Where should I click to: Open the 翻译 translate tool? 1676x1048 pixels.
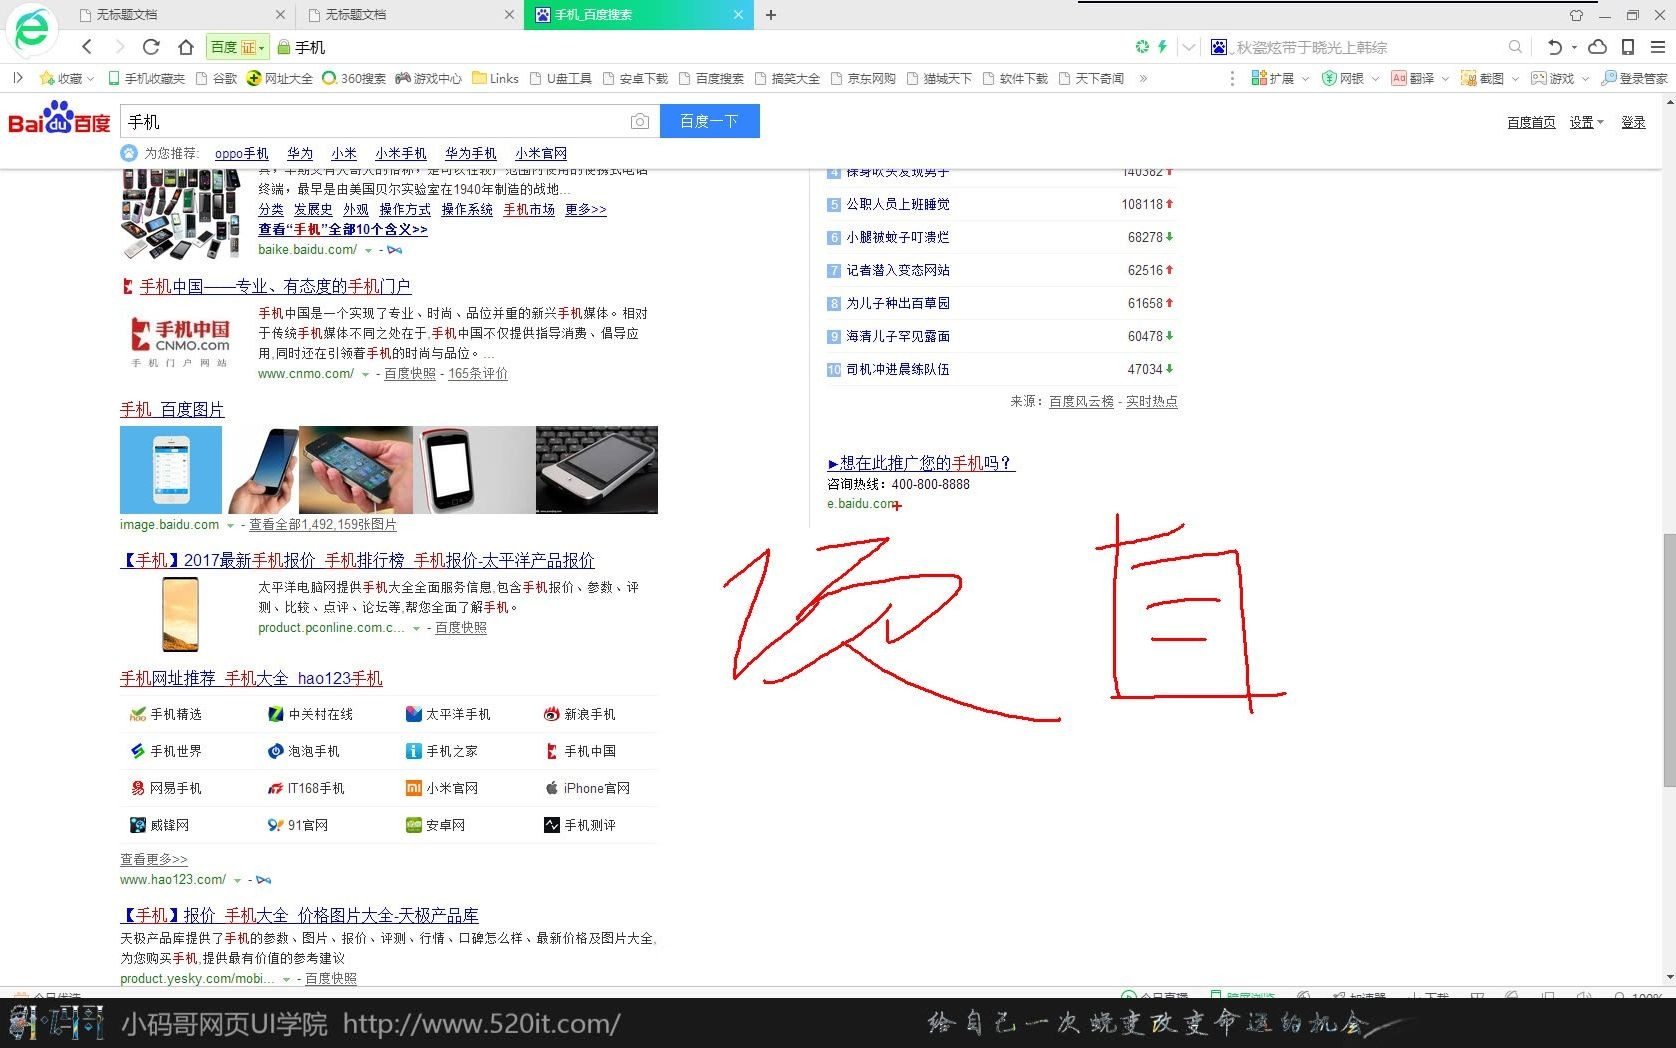point(1413,78)
